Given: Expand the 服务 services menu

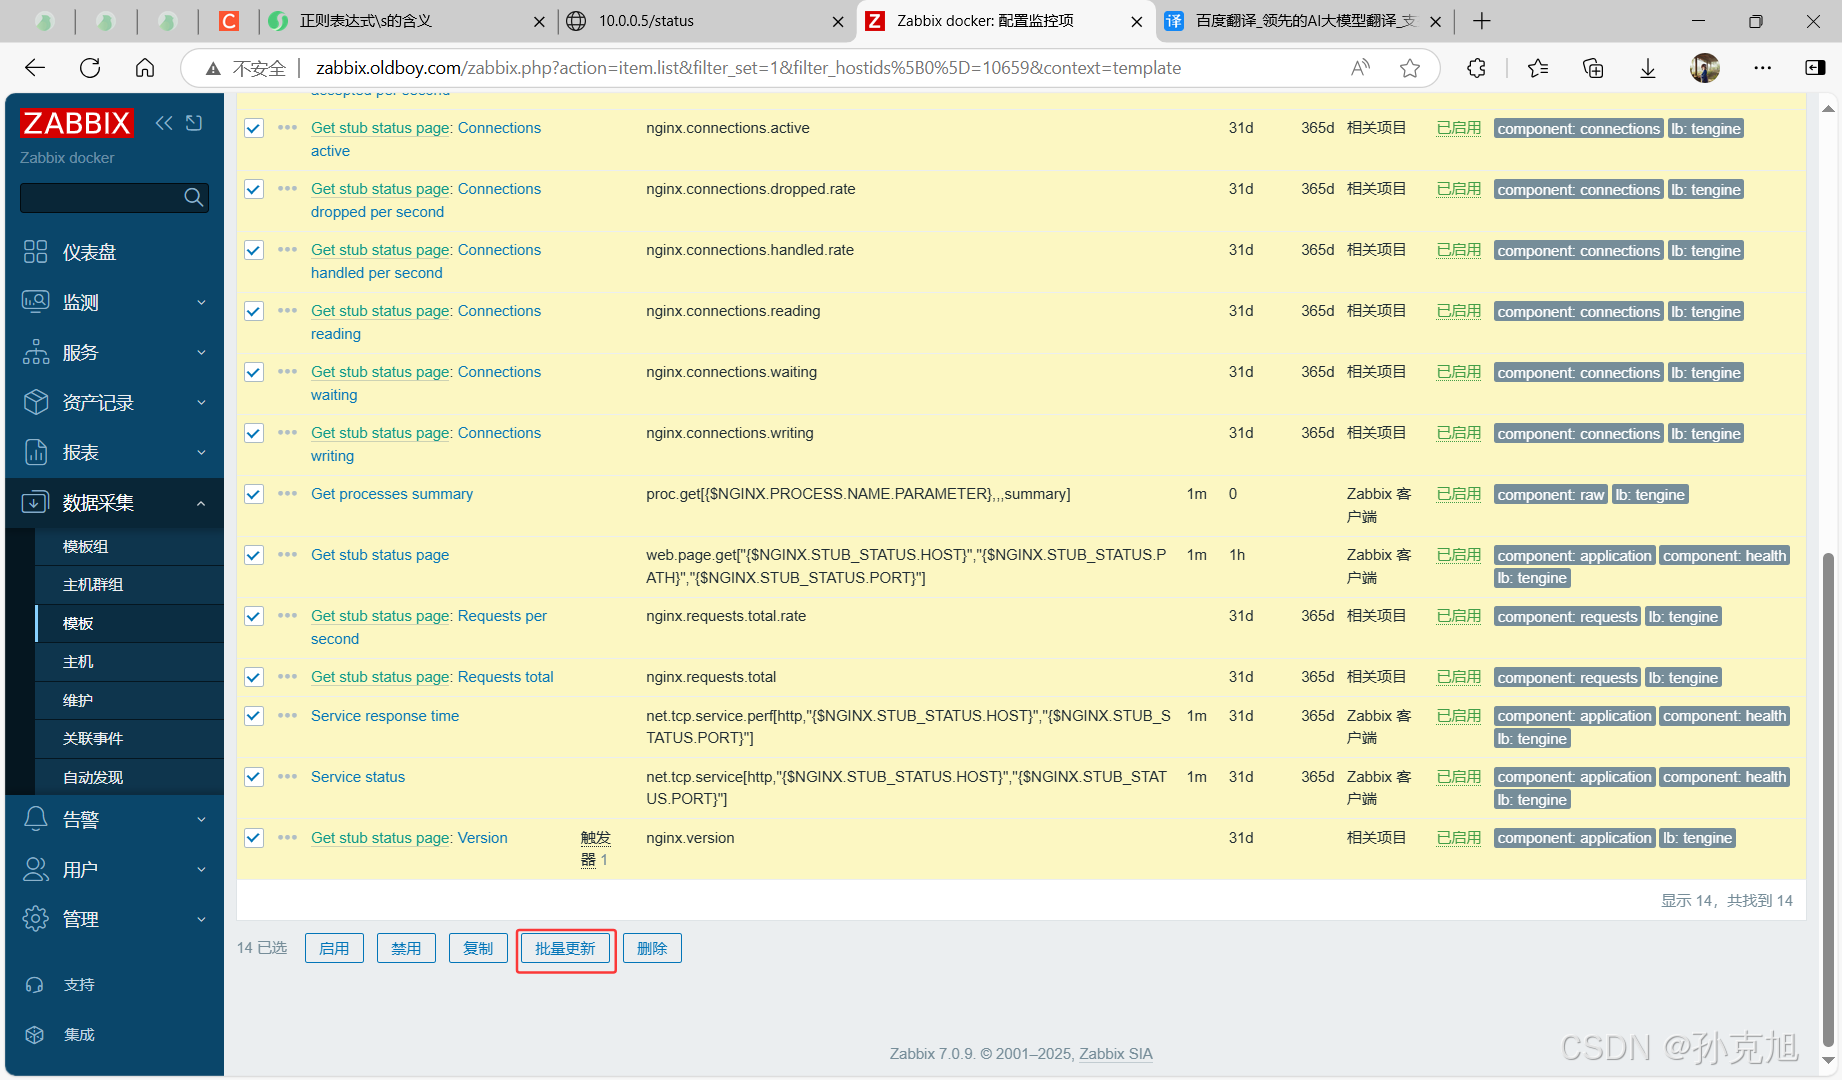Looking at the screenshot, I should 114,352.
